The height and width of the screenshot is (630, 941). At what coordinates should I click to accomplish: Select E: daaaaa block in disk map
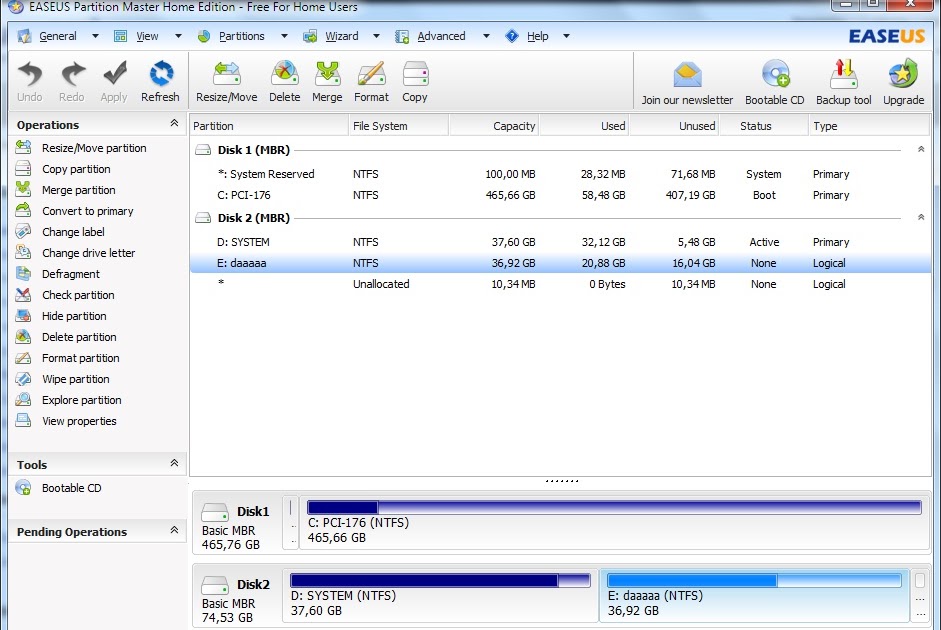pos(754,596)
